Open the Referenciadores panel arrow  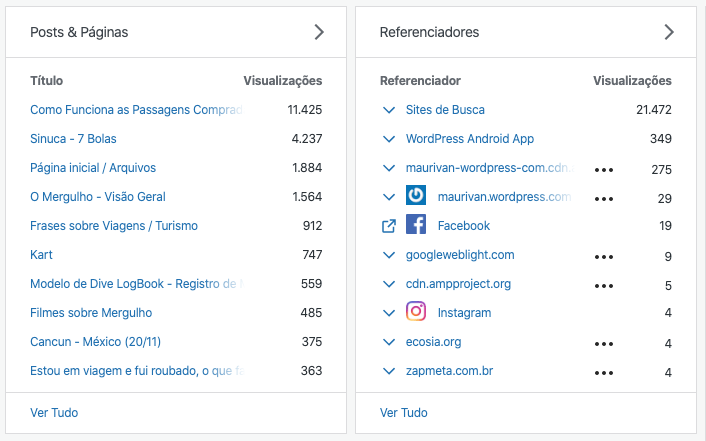[669, 32]
